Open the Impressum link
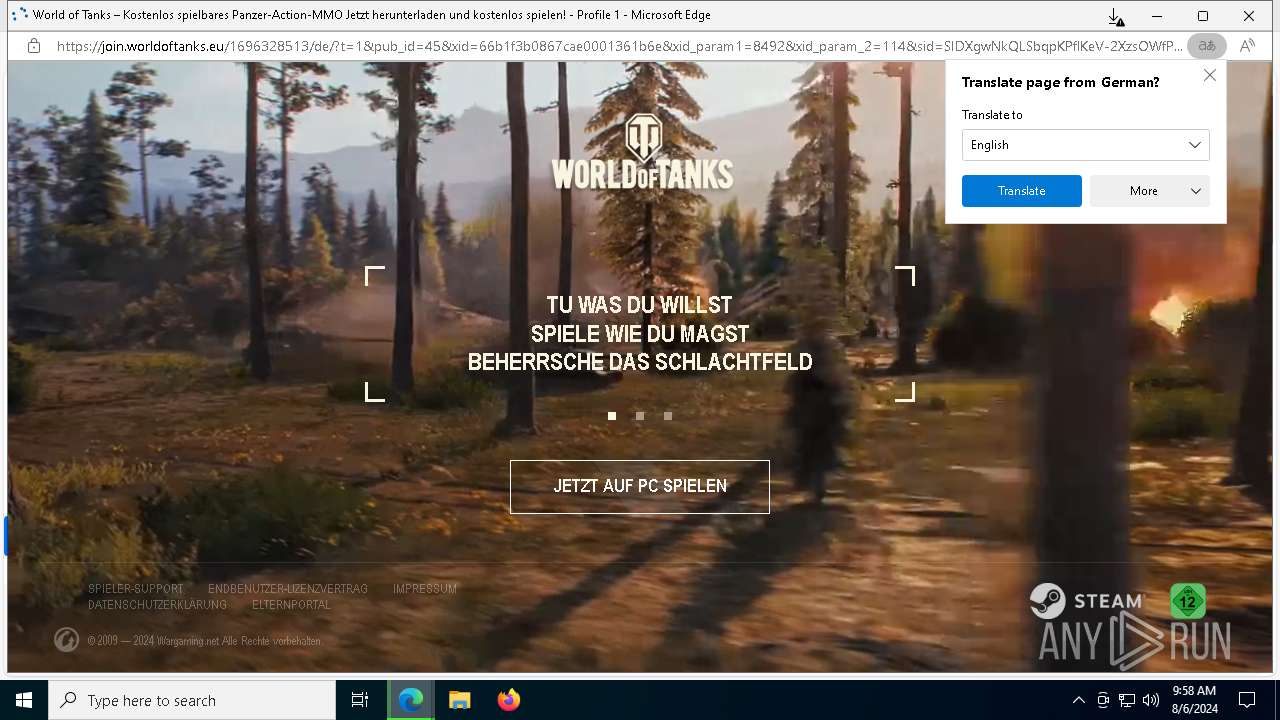 (425, 589)
